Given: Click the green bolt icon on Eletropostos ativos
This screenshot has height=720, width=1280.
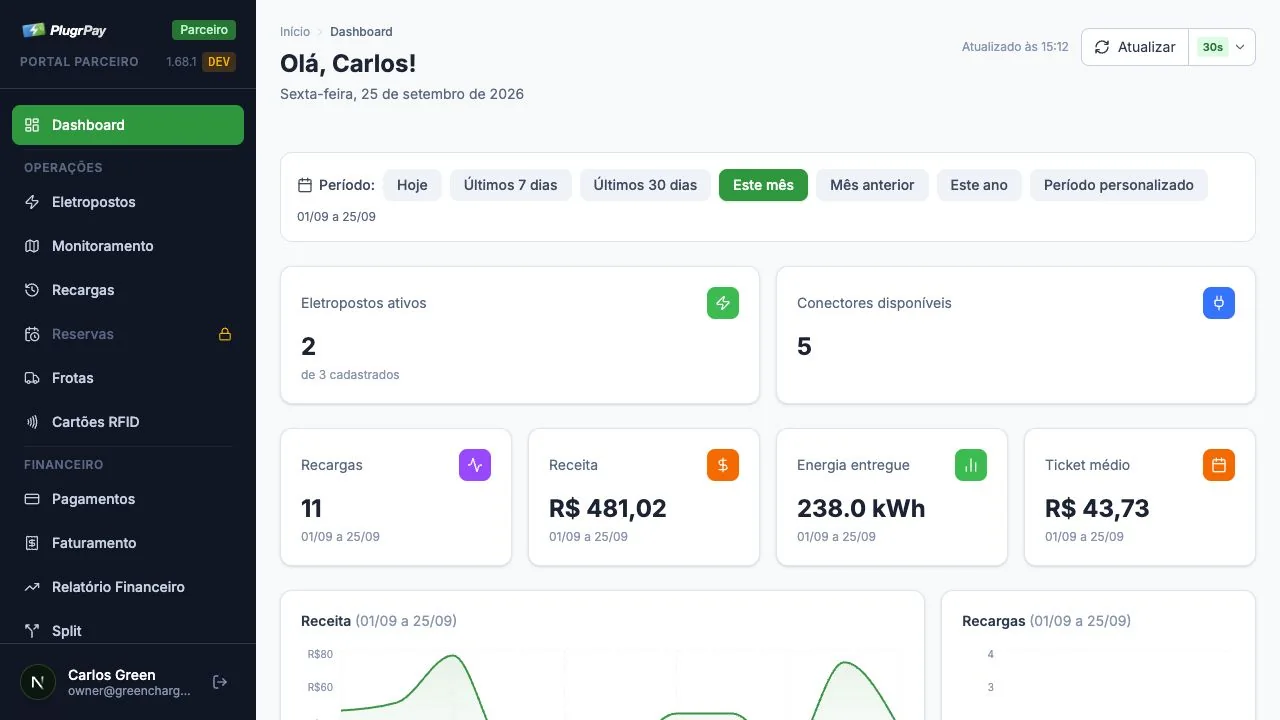Looking at the screenshot, I should (x=723, y=303).
